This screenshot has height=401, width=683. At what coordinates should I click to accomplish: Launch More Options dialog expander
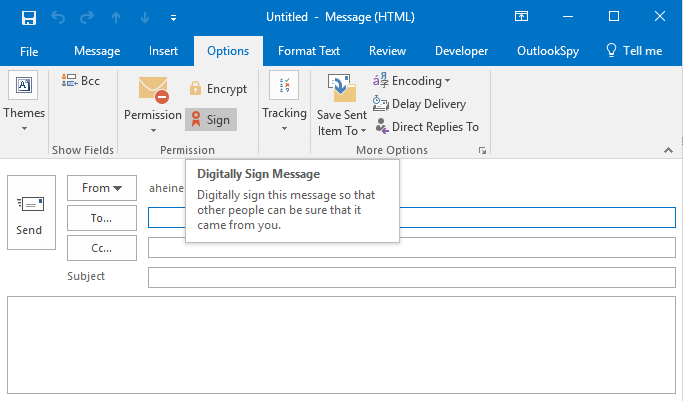coord(483,151)
